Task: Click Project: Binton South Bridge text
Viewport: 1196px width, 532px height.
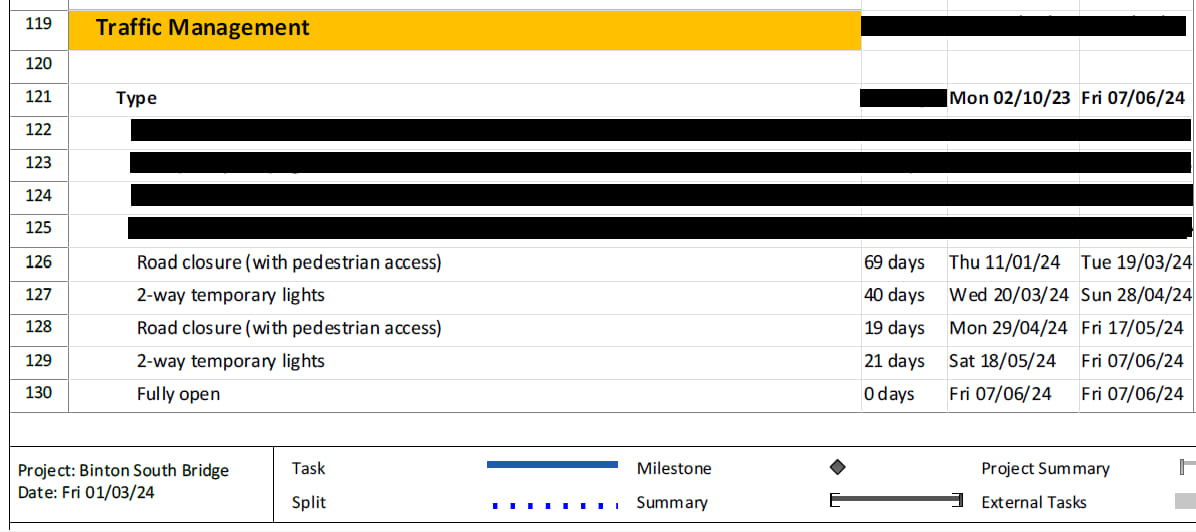Action: [124, 470]
